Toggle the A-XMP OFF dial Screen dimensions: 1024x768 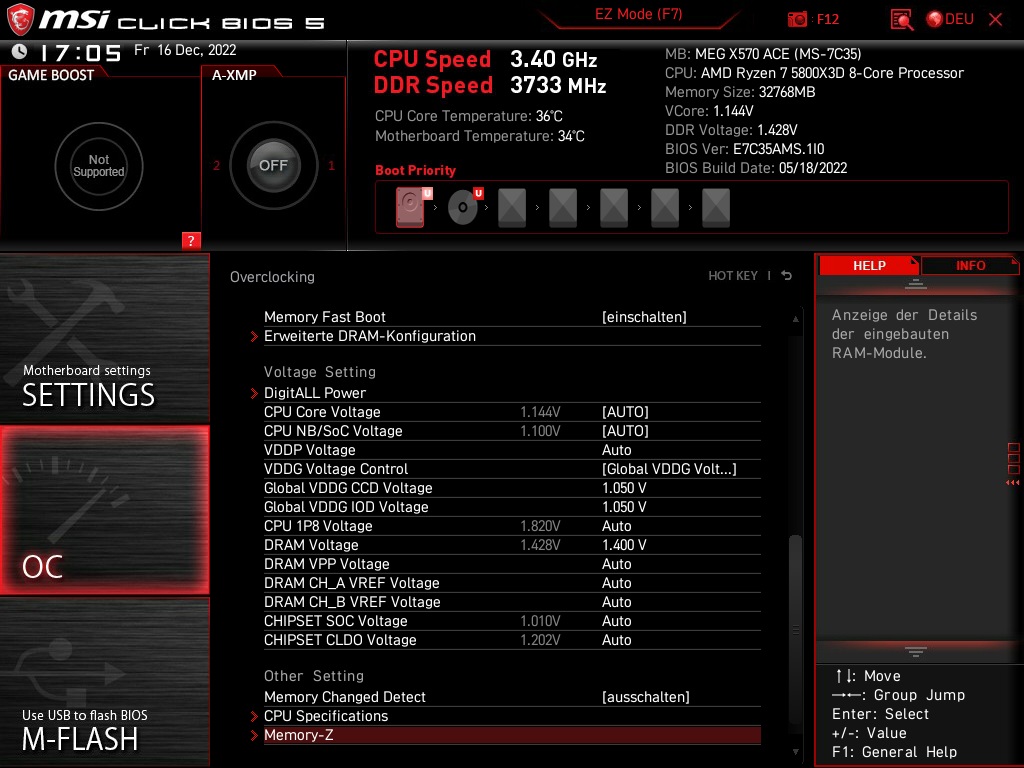click(x=273, y=165)
